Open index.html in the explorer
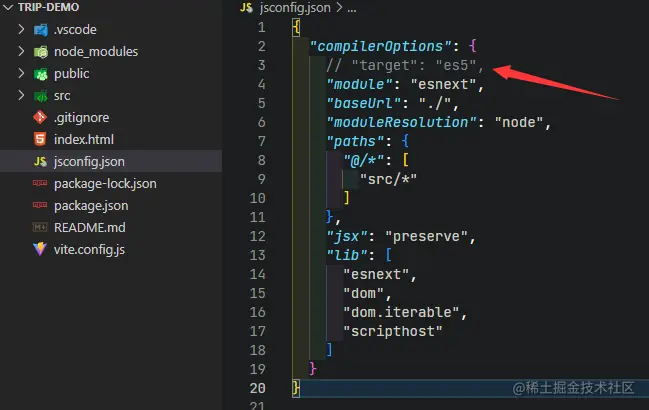649x410 pixels. click(x=84, y=140)
